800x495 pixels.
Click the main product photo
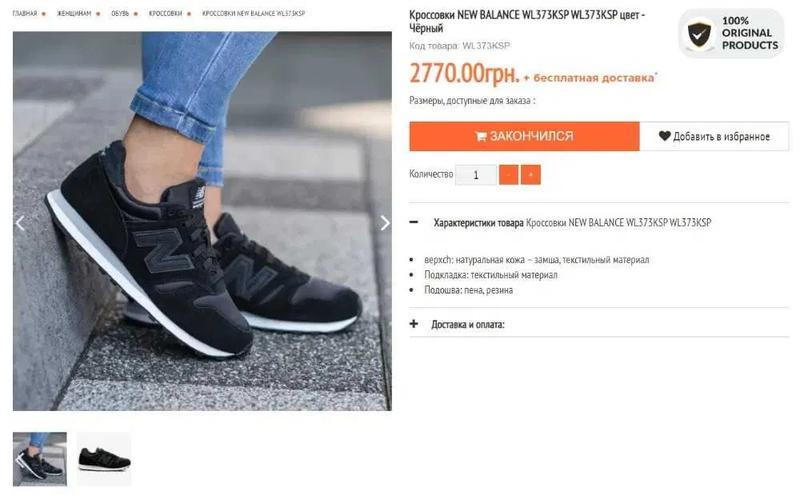click(202, 221)
